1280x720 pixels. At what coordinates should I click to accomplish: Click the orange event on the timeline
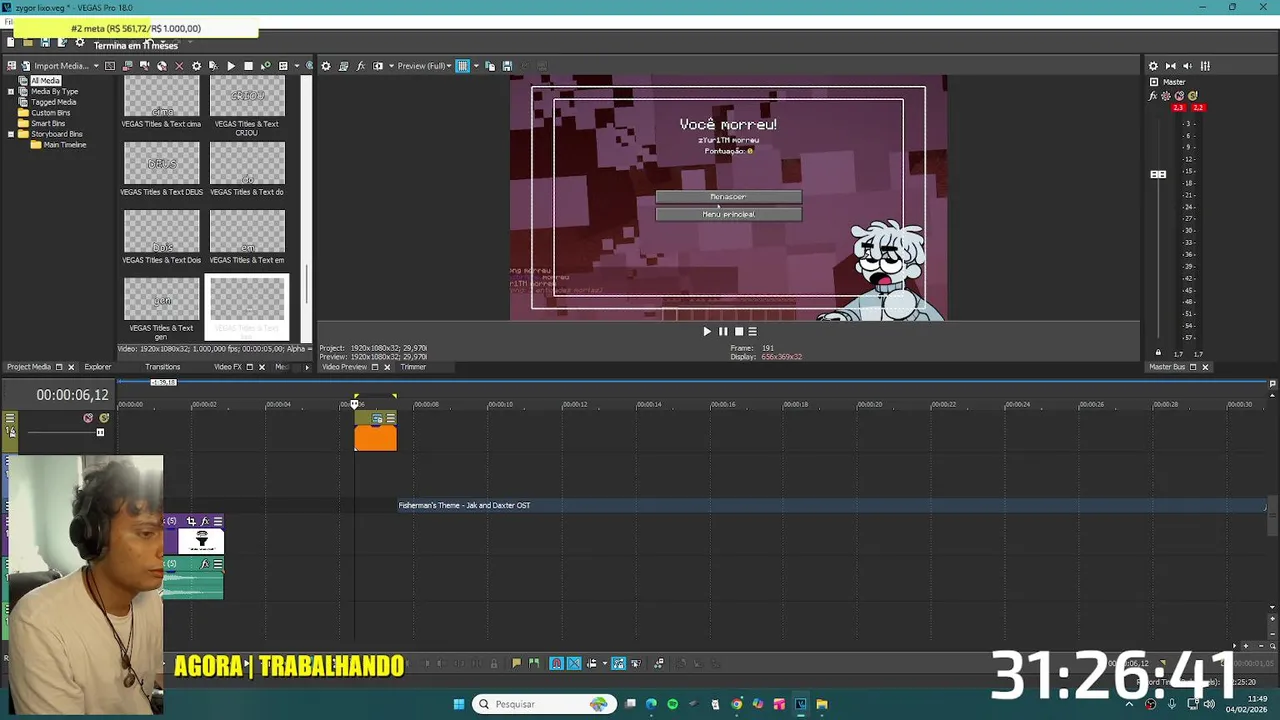pyautogui.click(x=375, y=437)
